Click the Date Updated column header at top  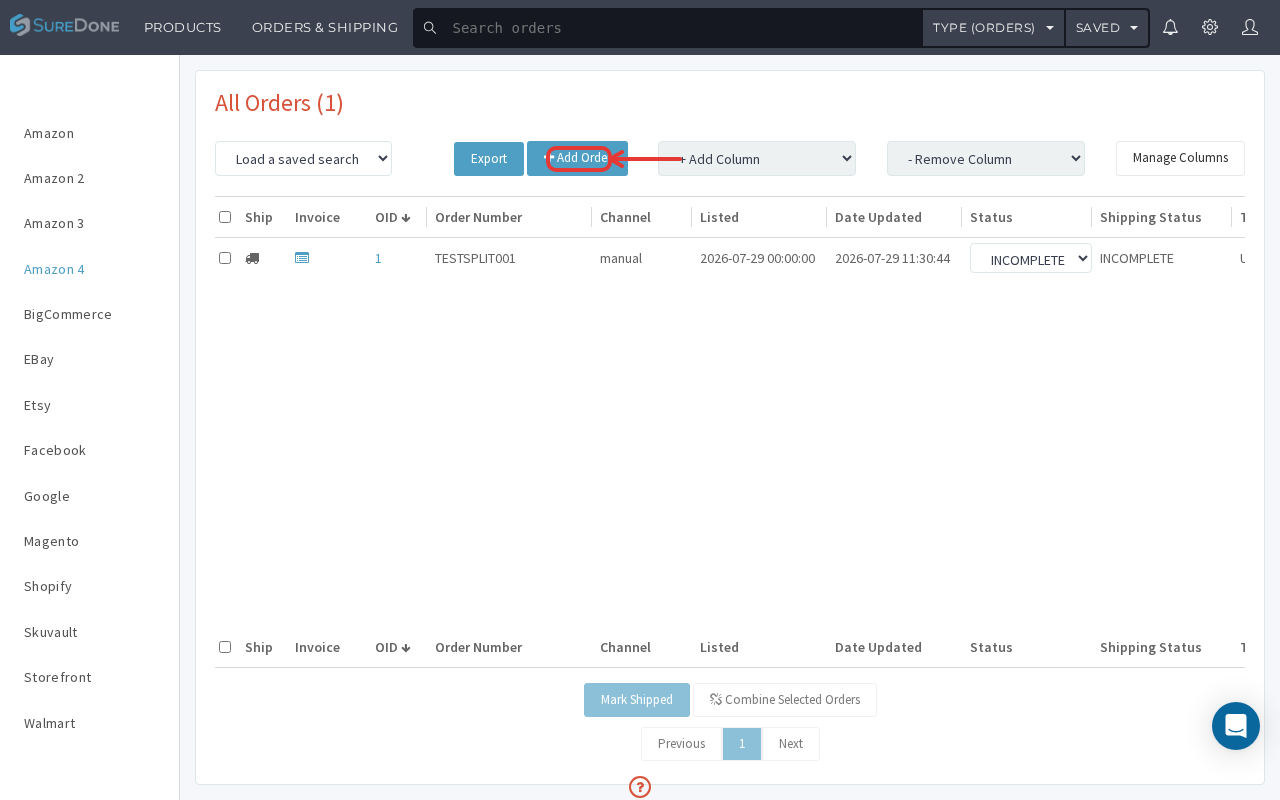click(x=878, y=217)
